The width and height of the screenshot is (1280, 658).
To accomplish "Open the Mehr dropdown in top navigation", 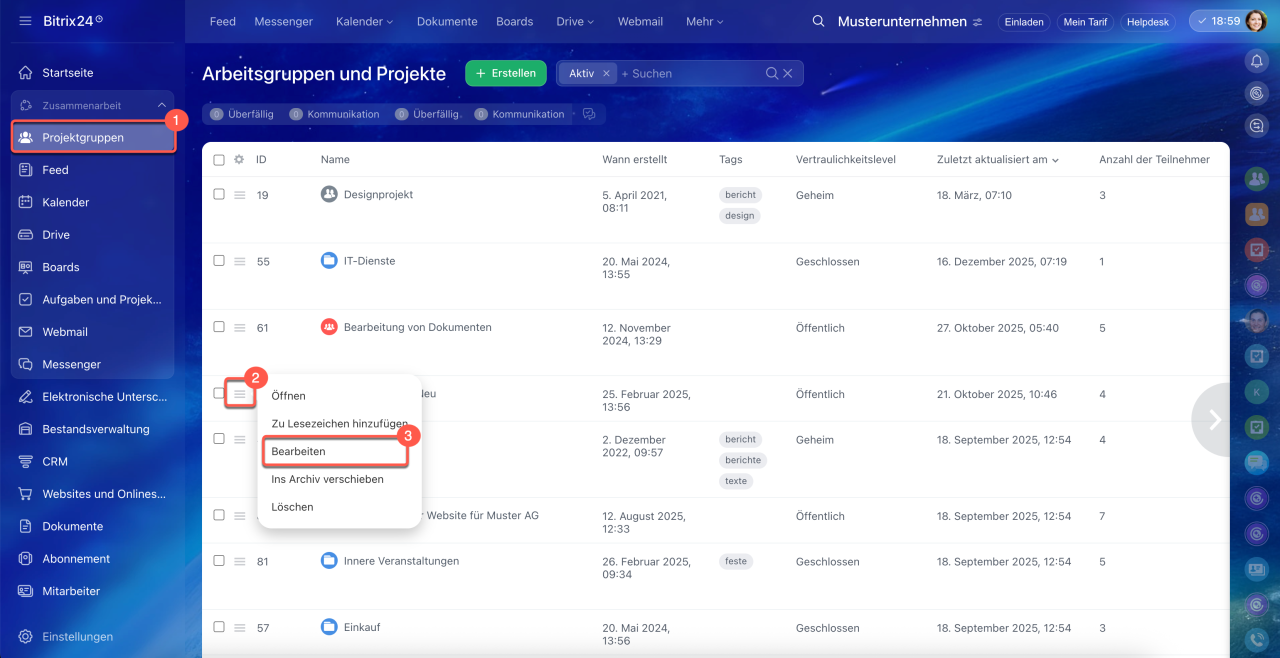I will [704, 21].
